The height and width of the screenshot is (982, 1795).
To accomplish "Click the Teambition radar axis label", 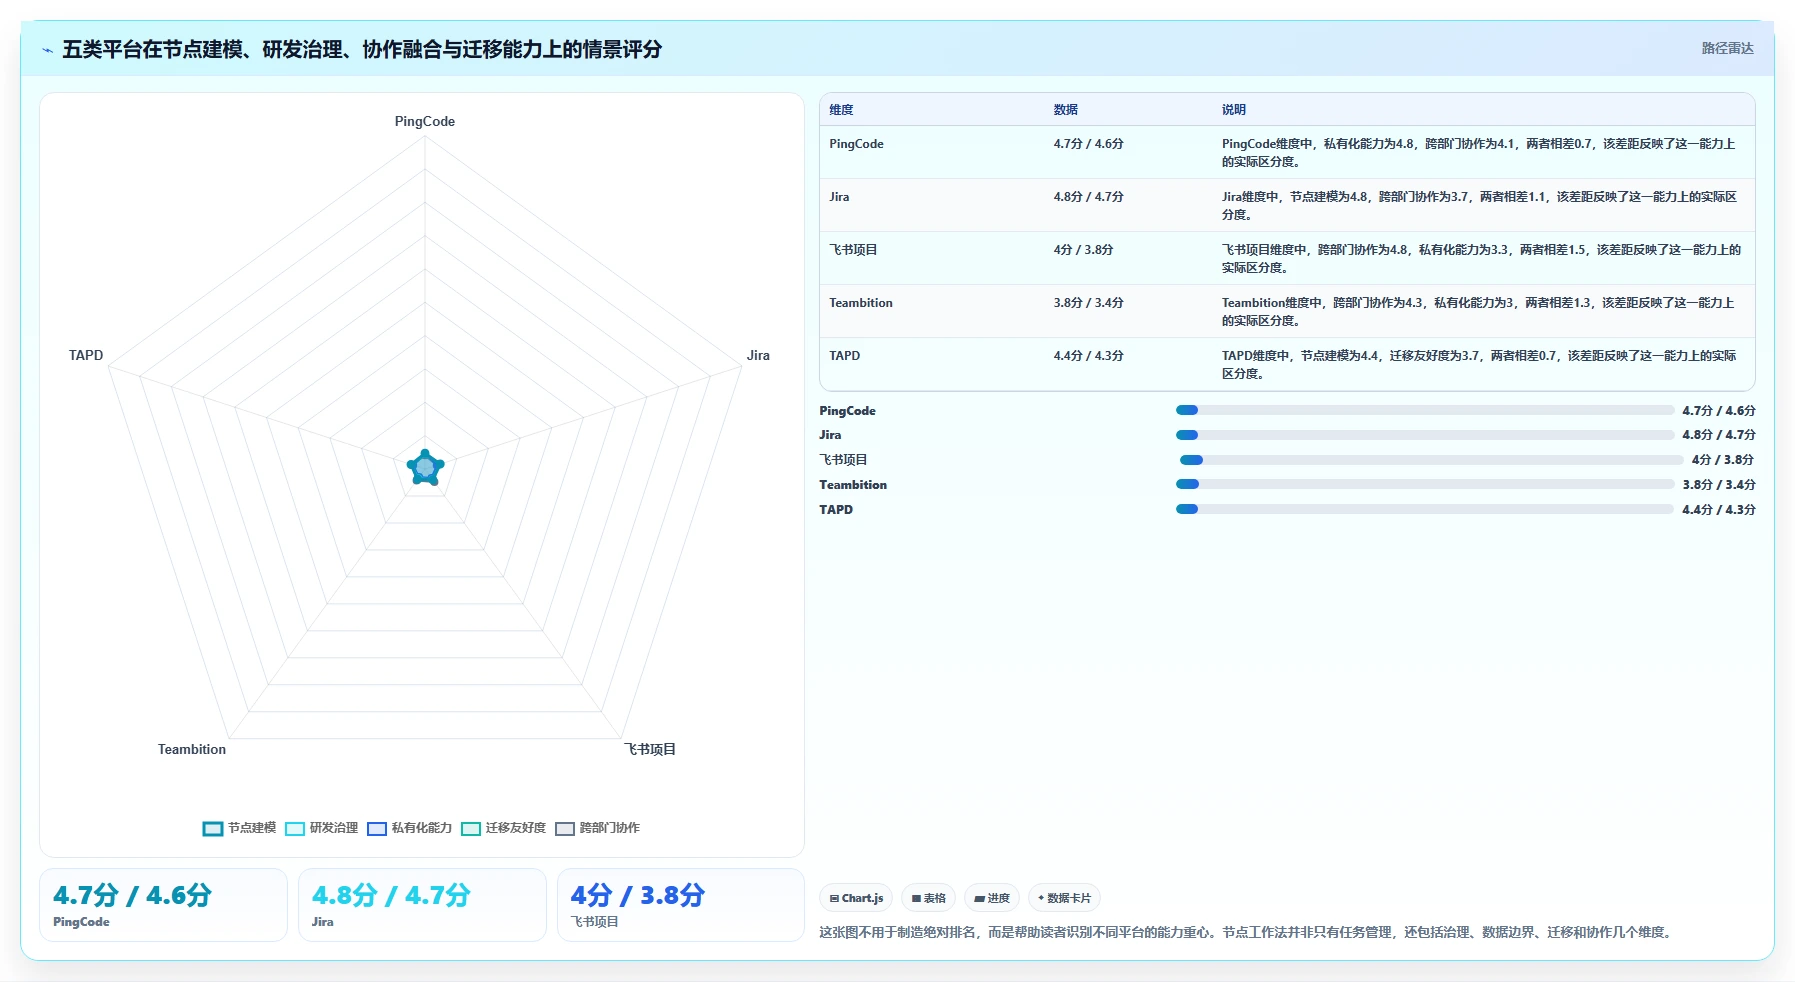I will click(192, 749).
